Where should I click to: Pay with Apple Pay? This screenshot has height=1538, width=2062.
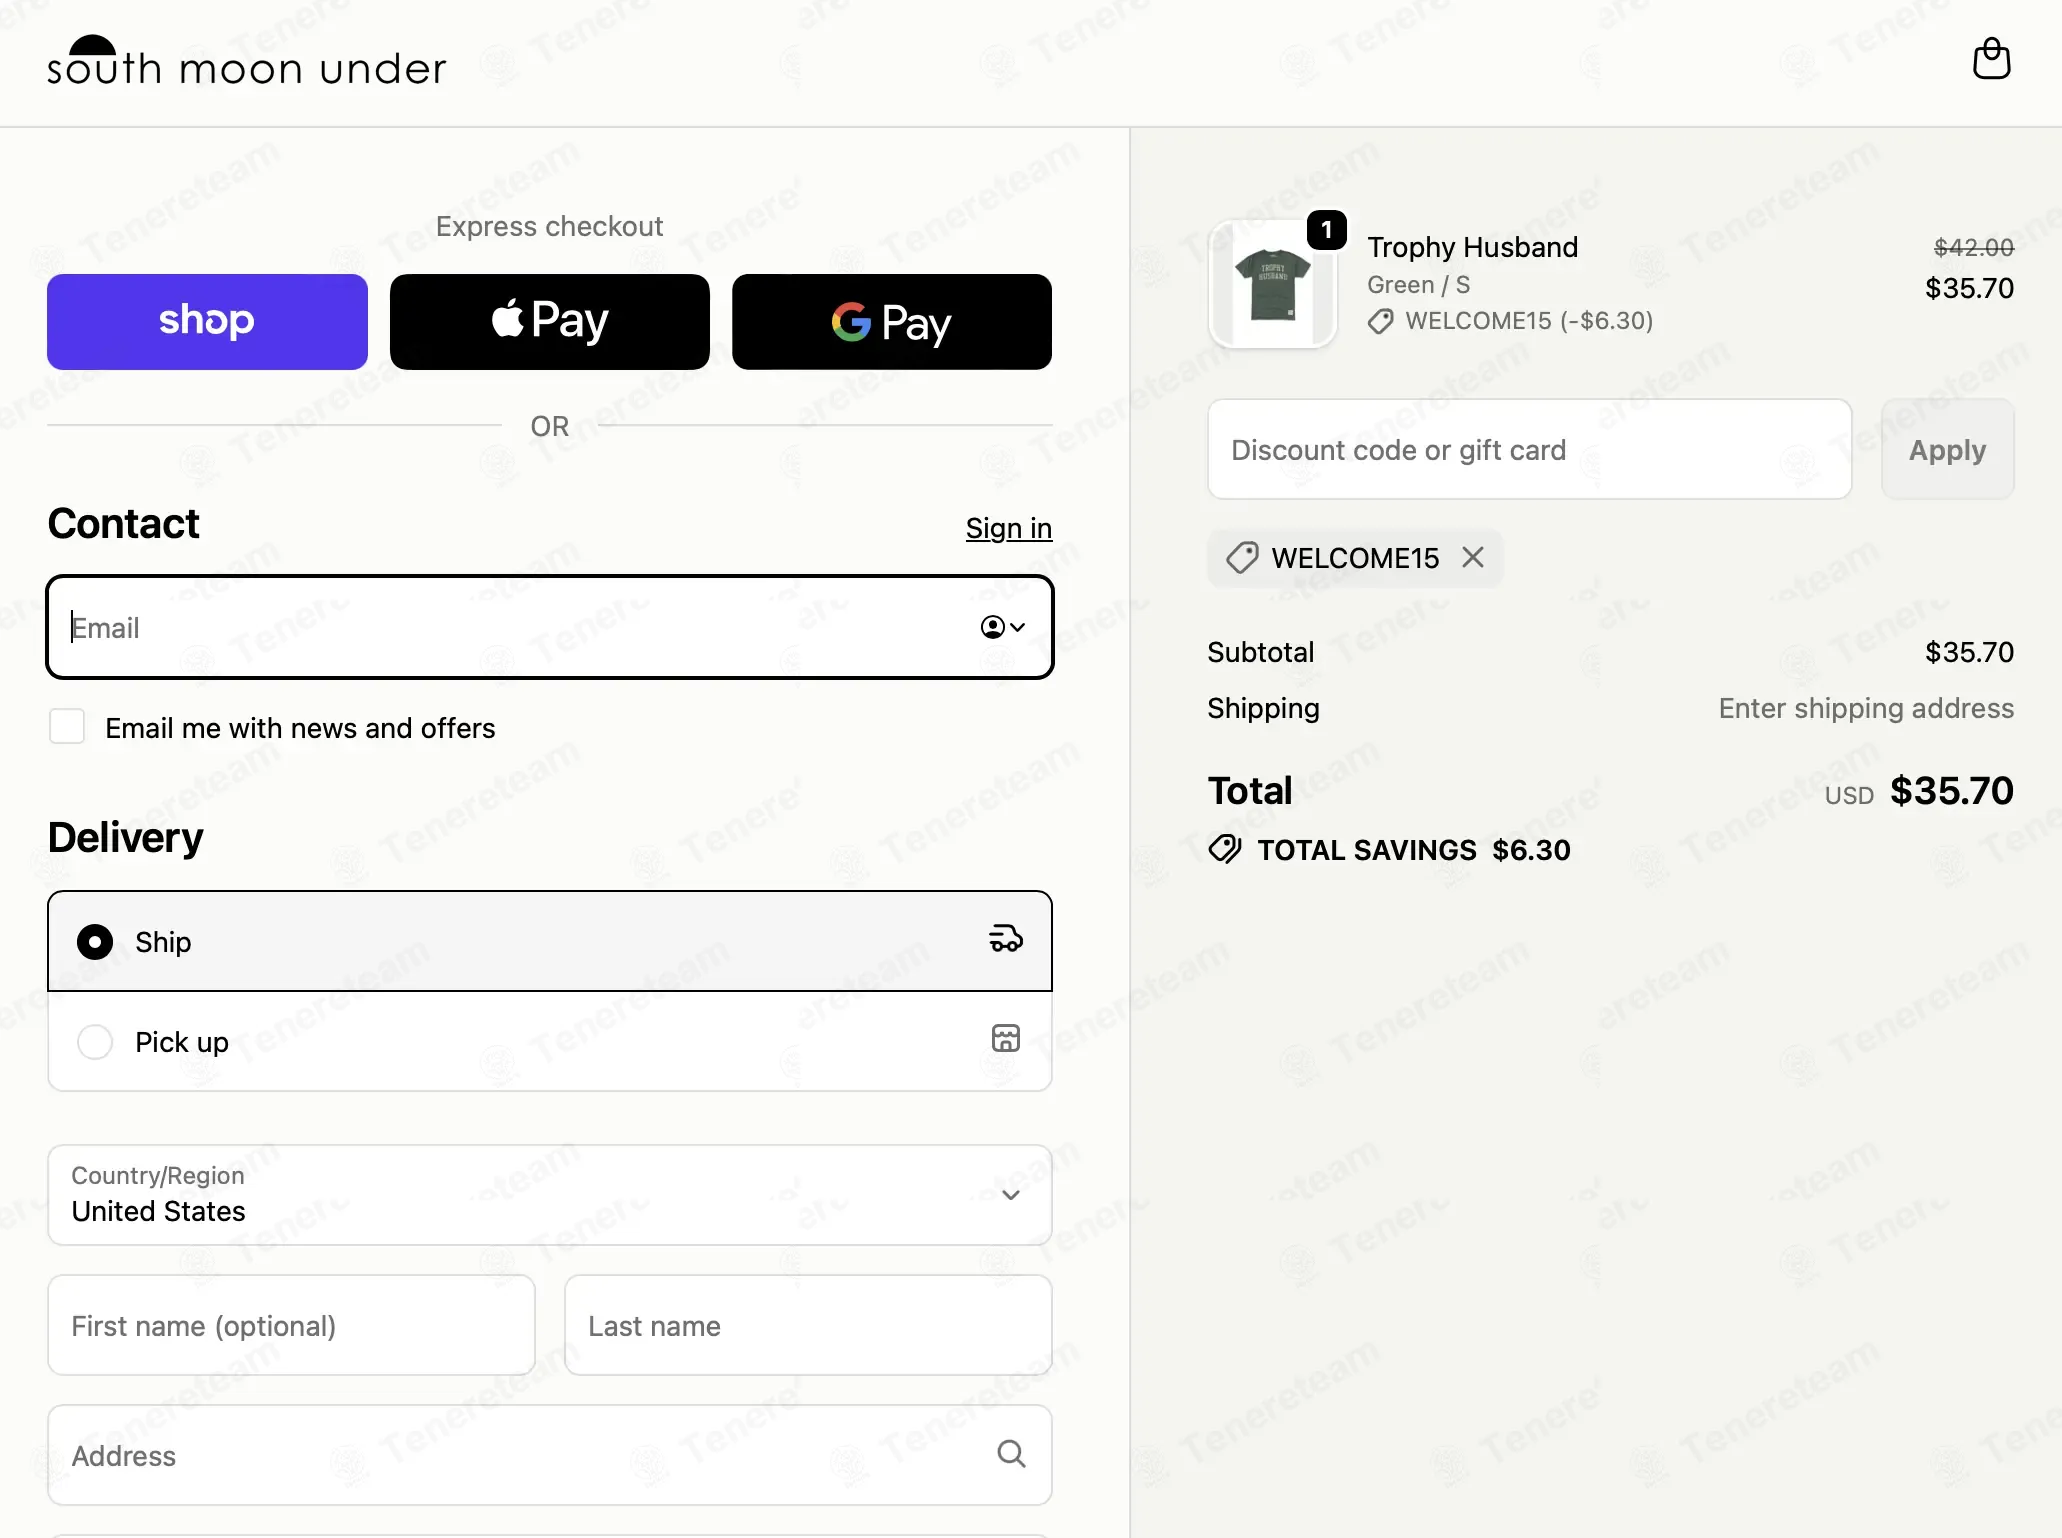pos(550,322)
